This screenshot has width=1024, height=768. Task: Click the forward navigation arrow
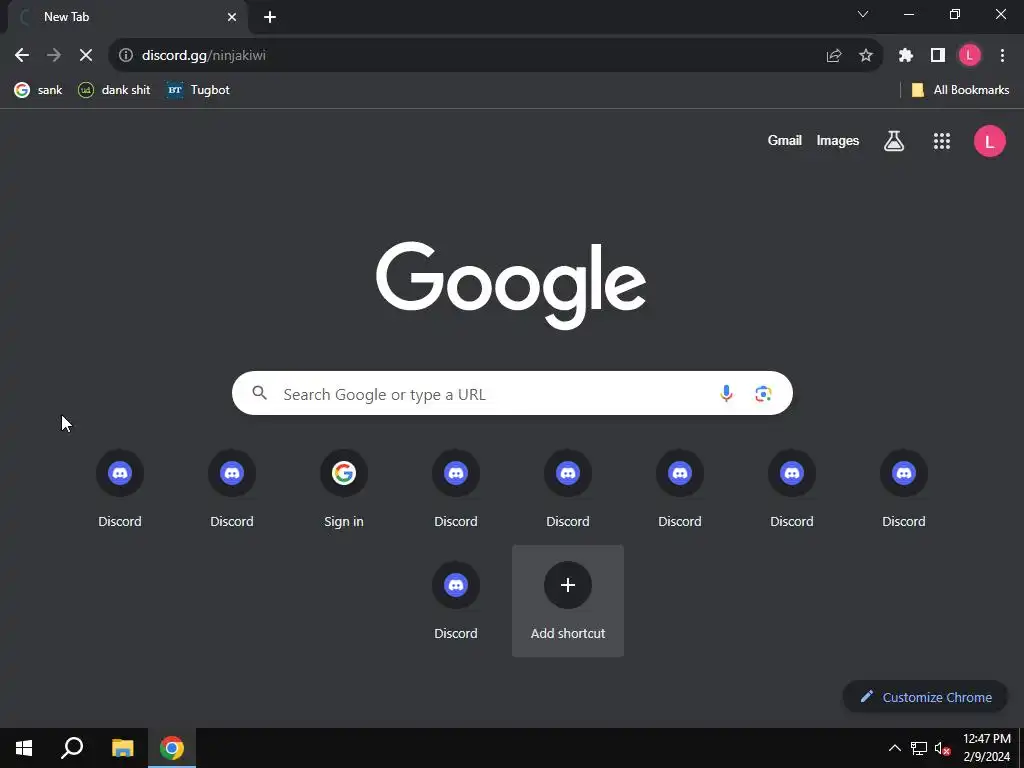[54, 56]
